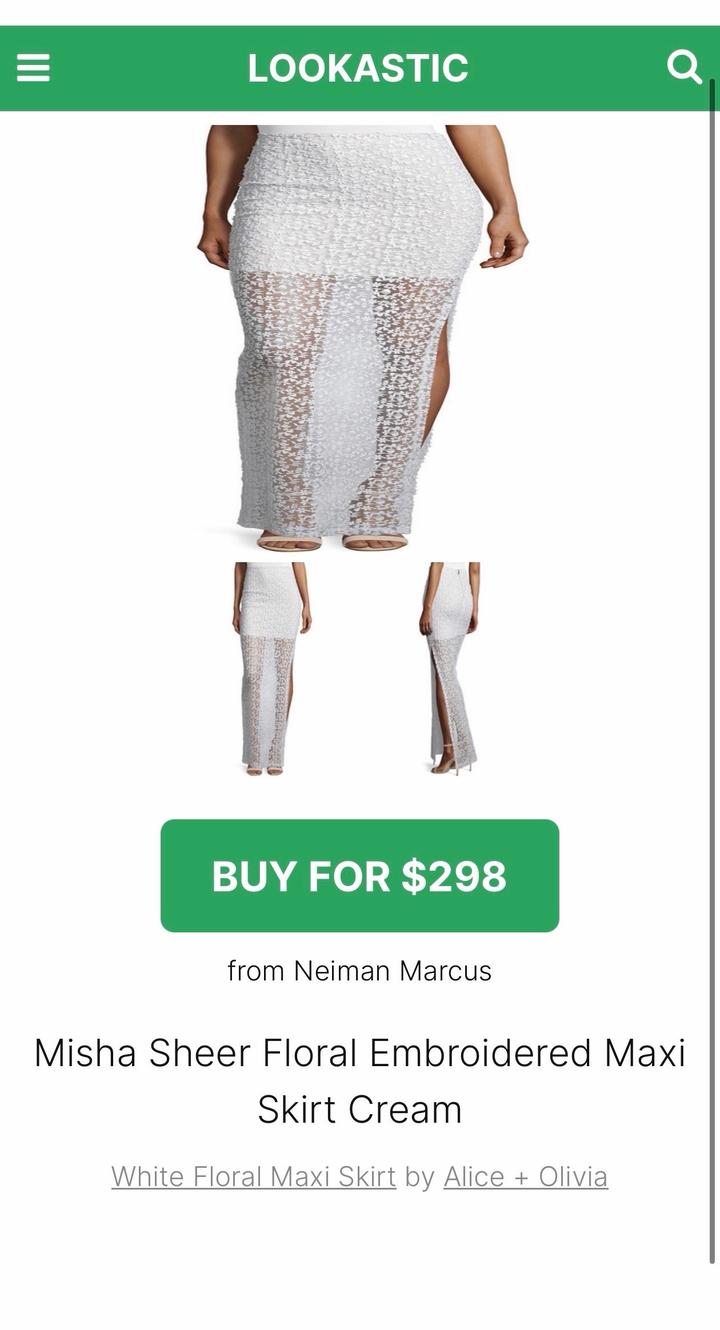Click 'Skirt Cream' in the product title
Viewport: 720px width, 1330px height.
click(x=360, y=1109)
